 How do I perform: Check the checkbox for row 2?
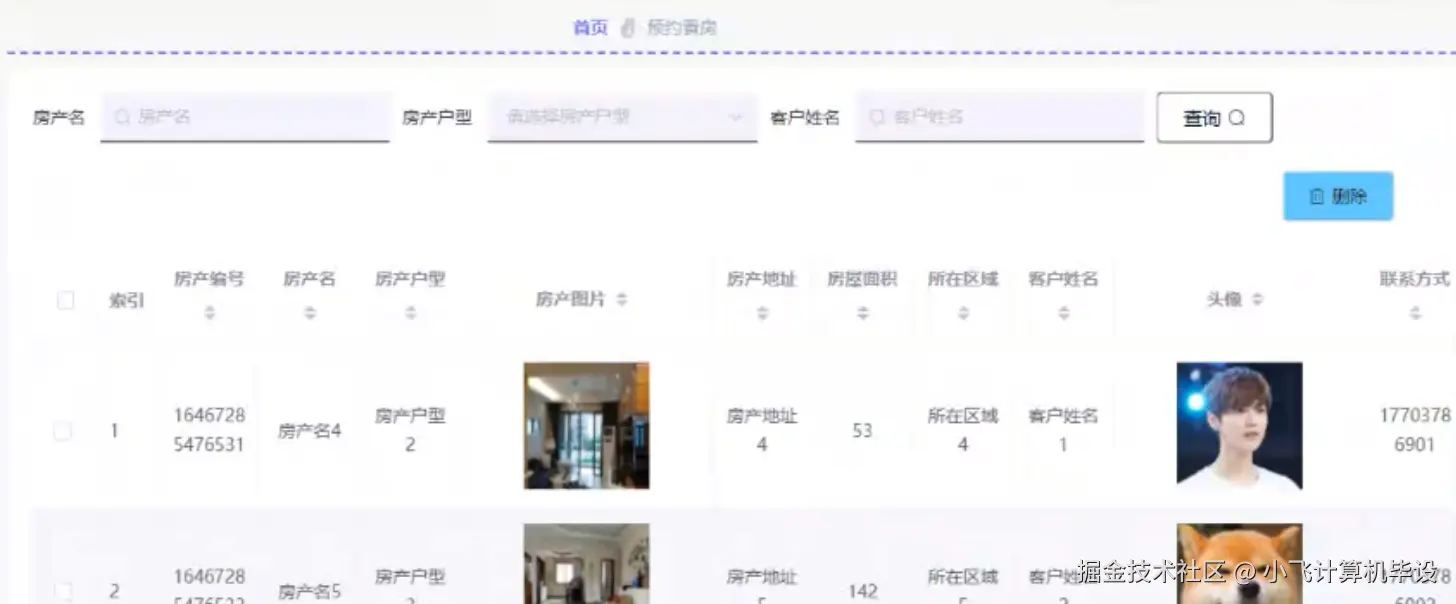point(63,591)
